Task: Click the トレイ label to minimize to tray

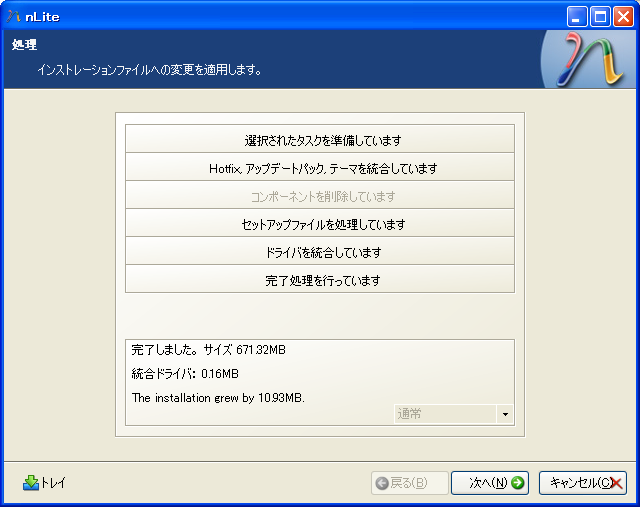Action: 53,483
